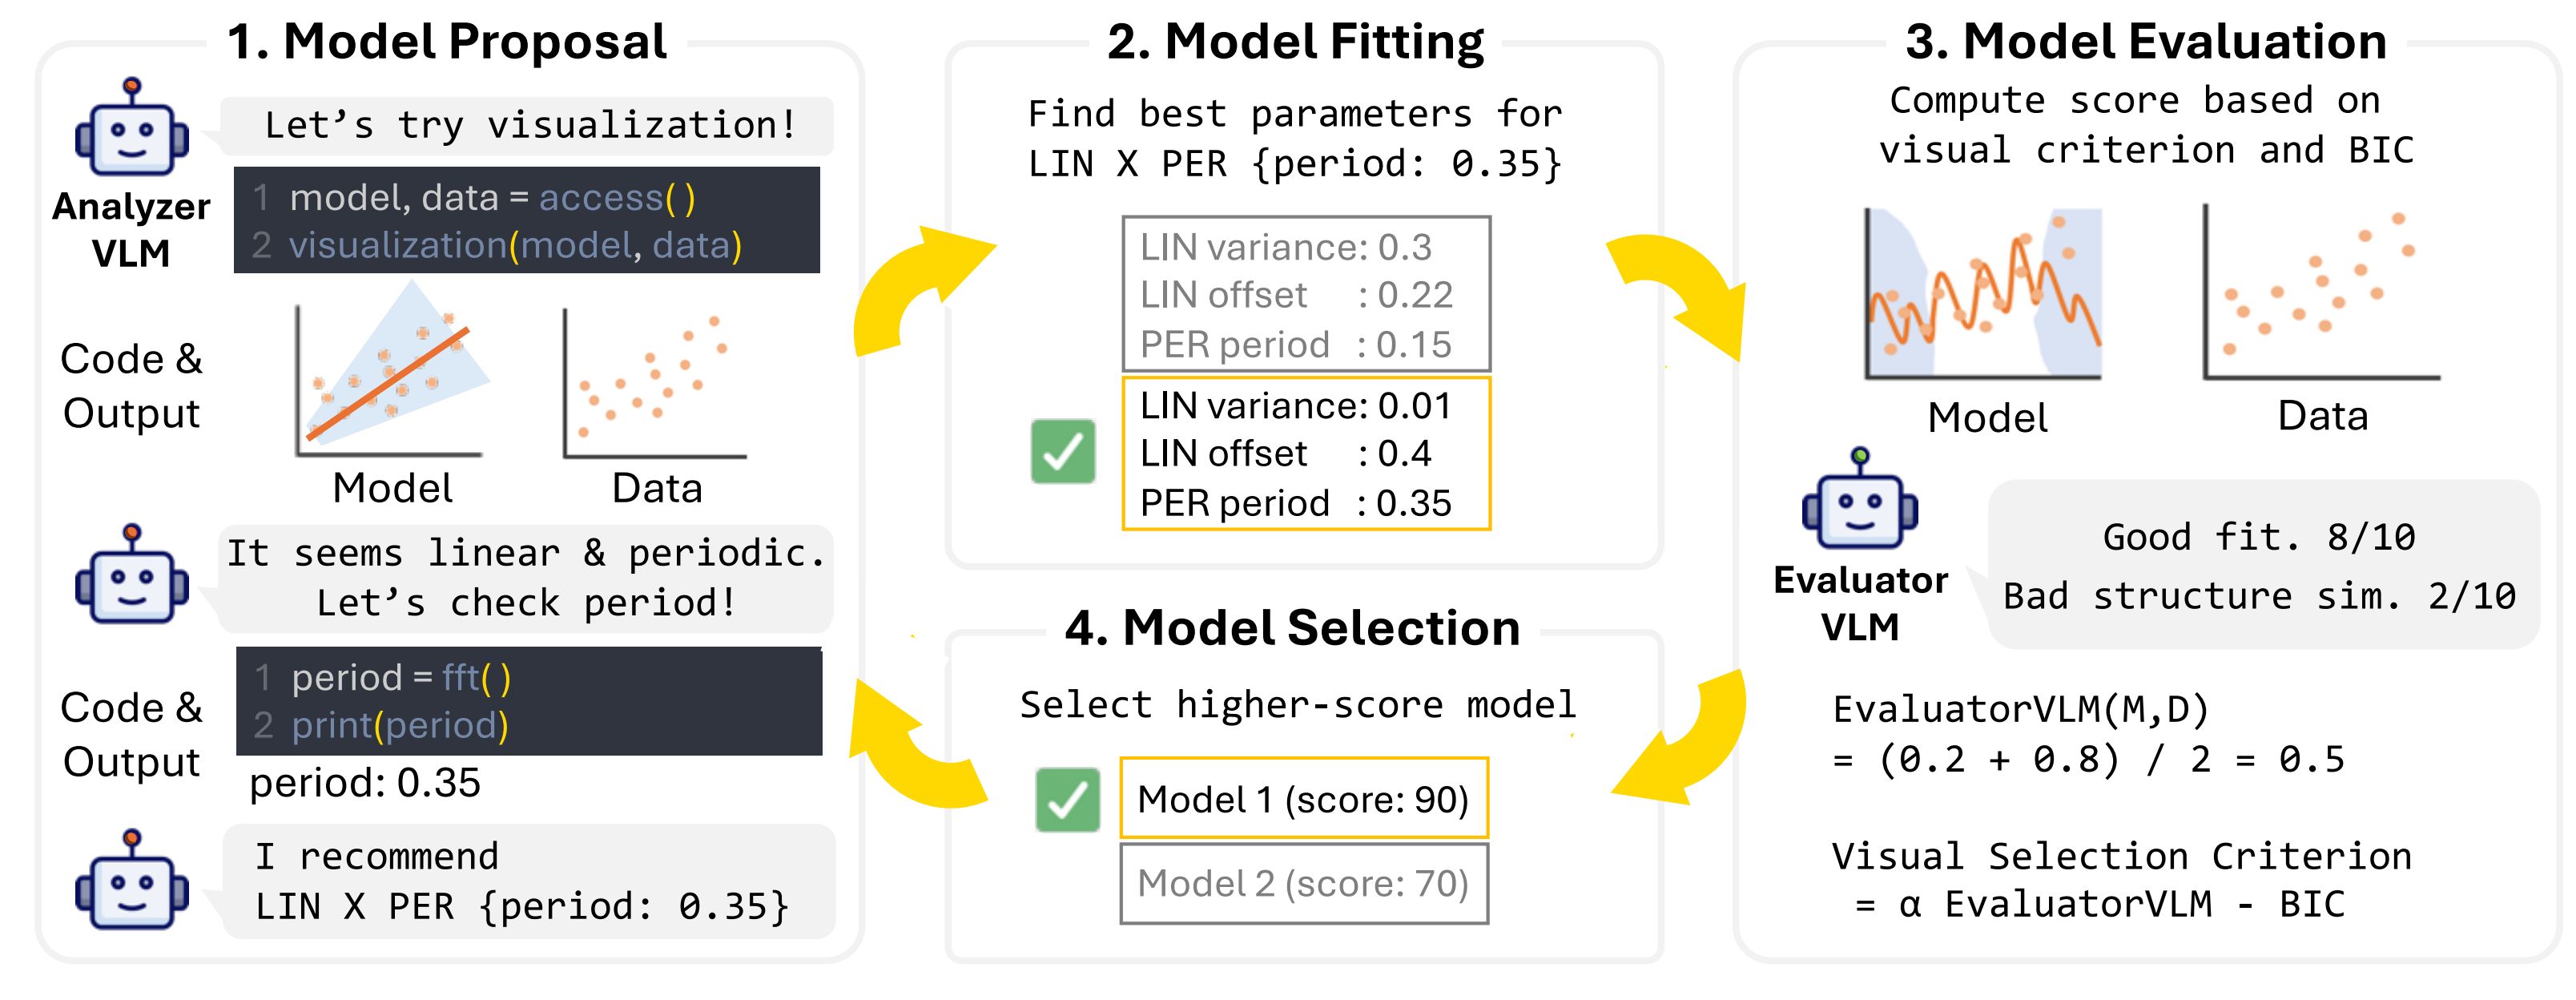Click the green checkmark beside LIN variance 0.01
The width and height of the screenshot is (2576, 1000).
click(1063, 452)
